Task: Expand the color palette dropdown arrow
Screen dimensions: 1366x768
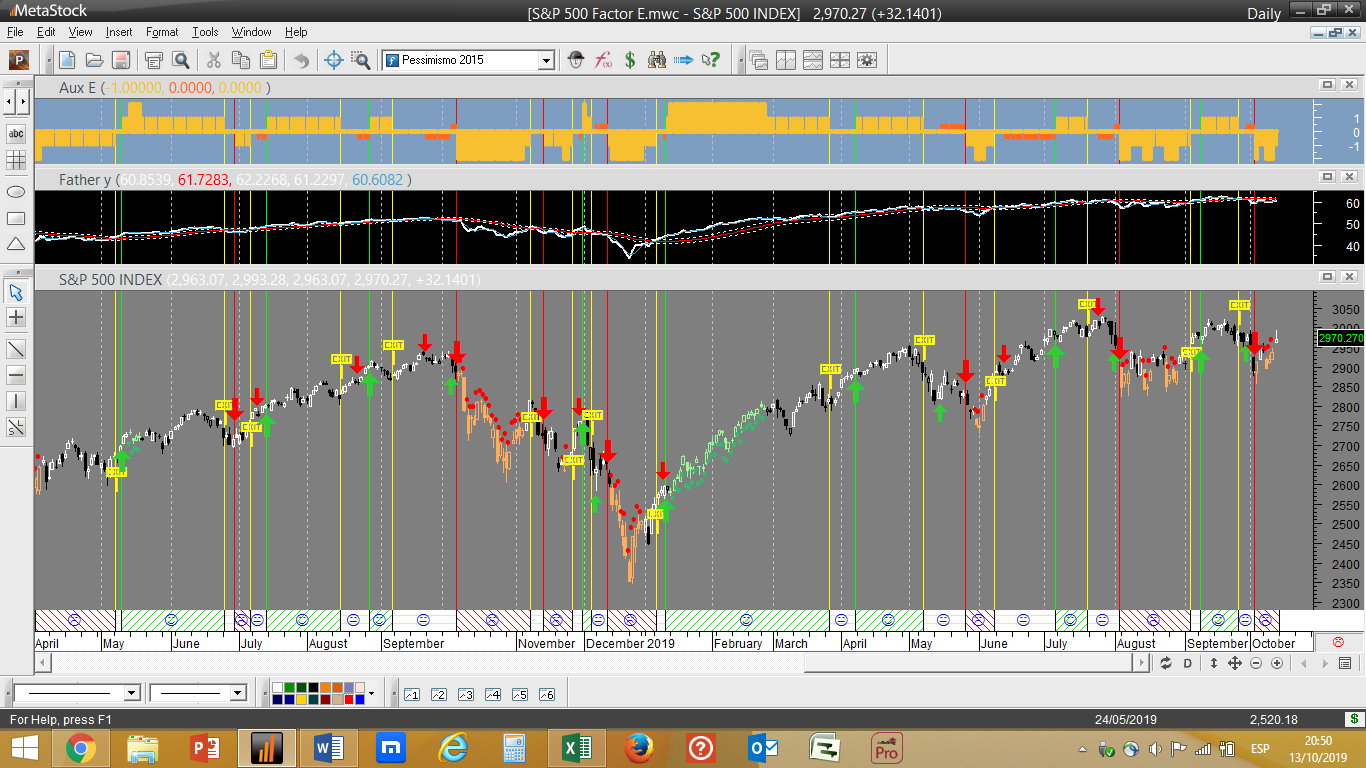Action: pyautogui.click(x=371, y=693)
